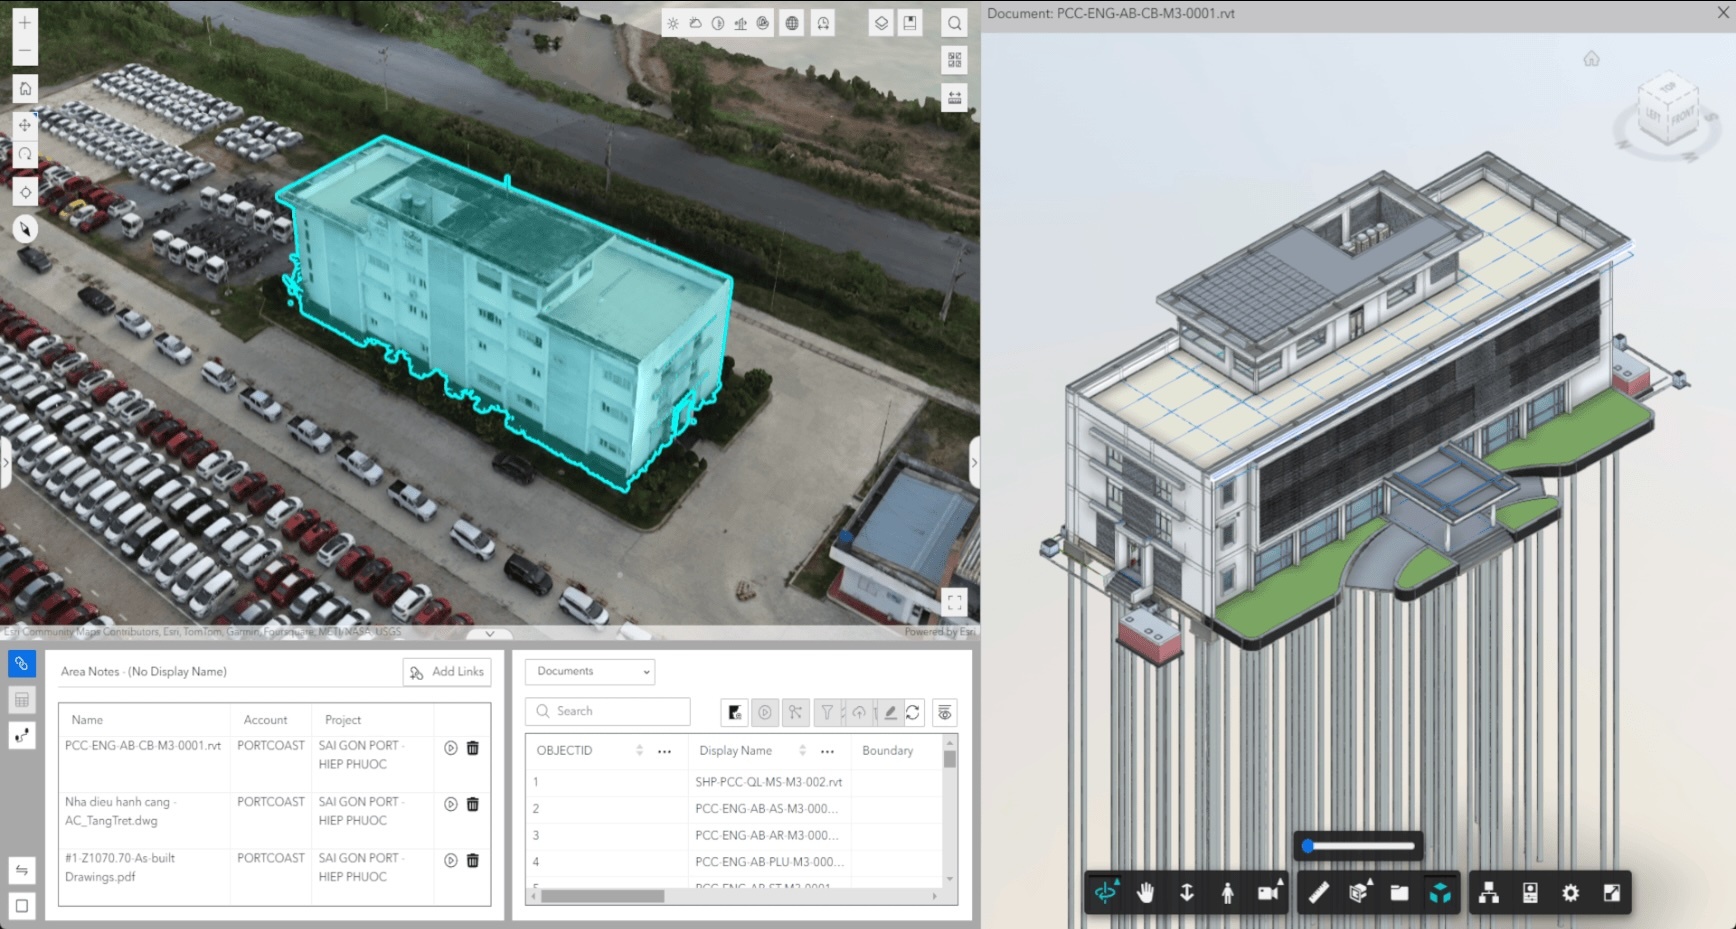The width and height of the screenshot is (1736, 929).
Task: Open viewer Settings gear
Action: click(x=1570, y=893)
